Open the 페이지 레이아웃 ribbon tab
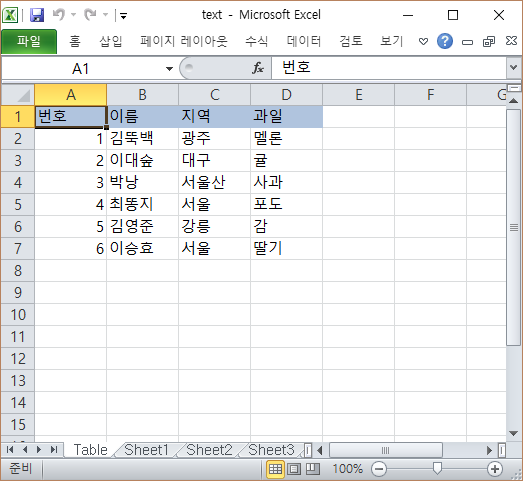This screenshot has width=523, height=481. [x=183, y=41]
